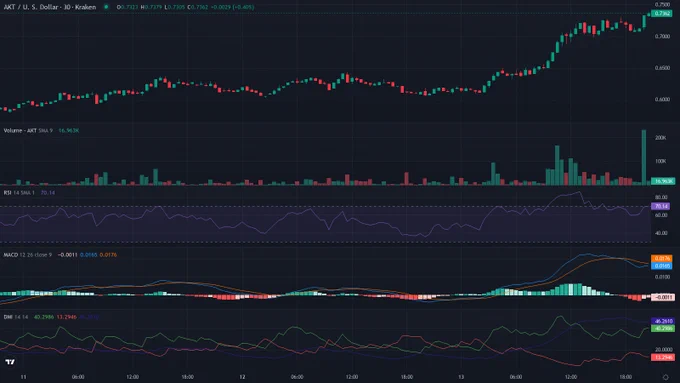Click the price change +0.0029 text

[x=222, y=7]
